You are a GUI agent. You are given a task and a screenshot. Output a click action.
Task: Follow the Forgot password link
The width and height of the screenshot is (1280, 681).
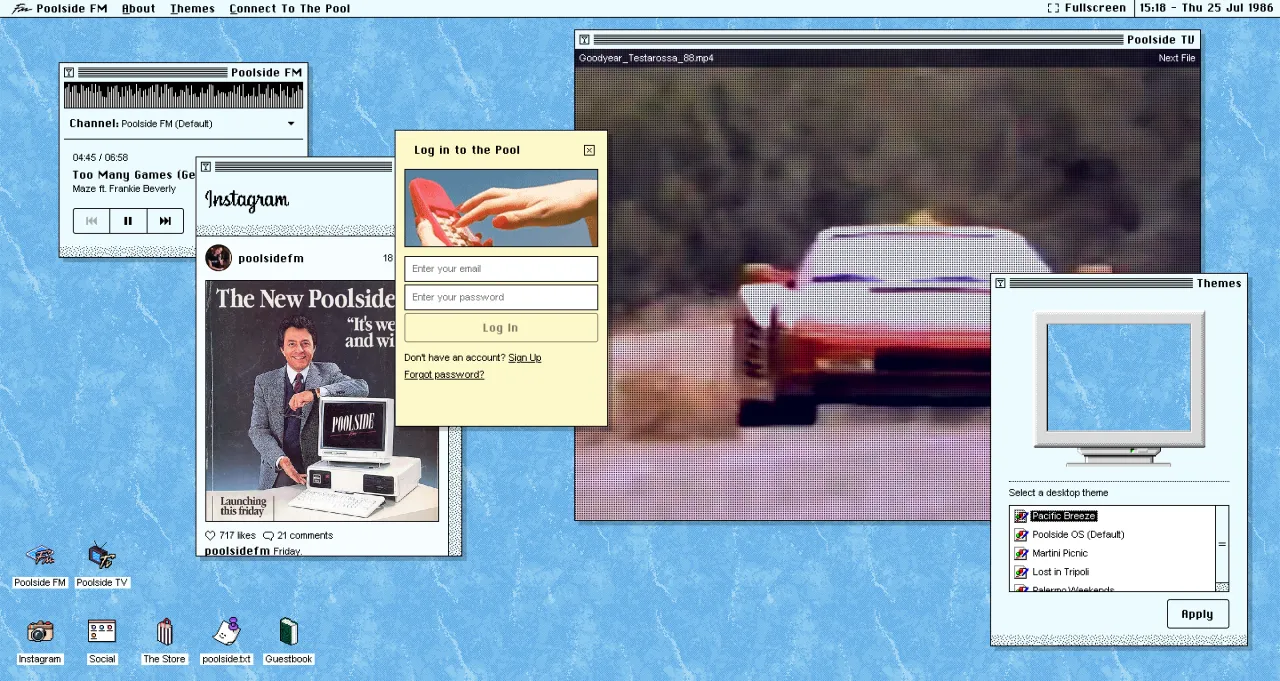[x=444, y=374]
